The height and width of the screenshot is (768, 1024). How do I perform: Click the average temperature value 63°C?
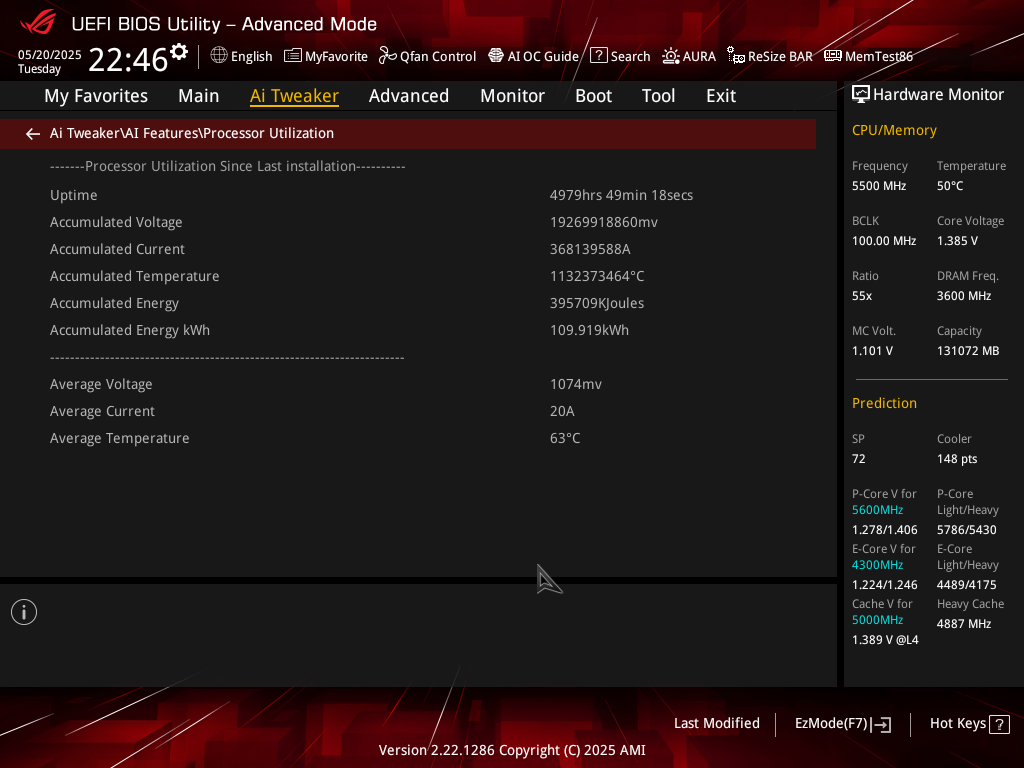[x=565, y=438]
